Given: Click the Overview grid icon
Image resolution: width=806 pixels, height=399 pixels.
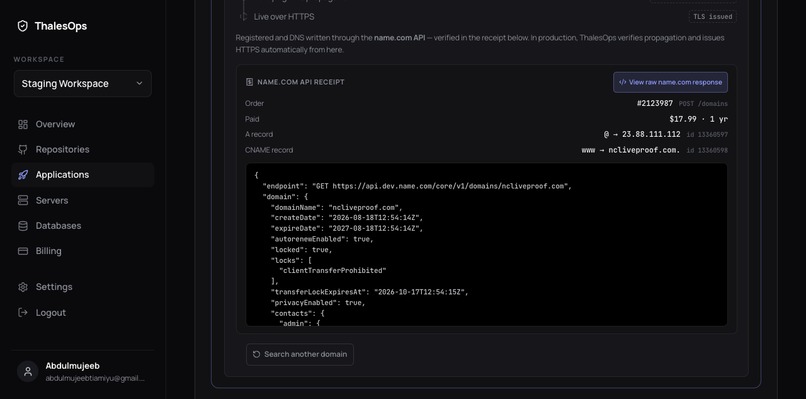Looking at the screenshot, I should point(23,124).
